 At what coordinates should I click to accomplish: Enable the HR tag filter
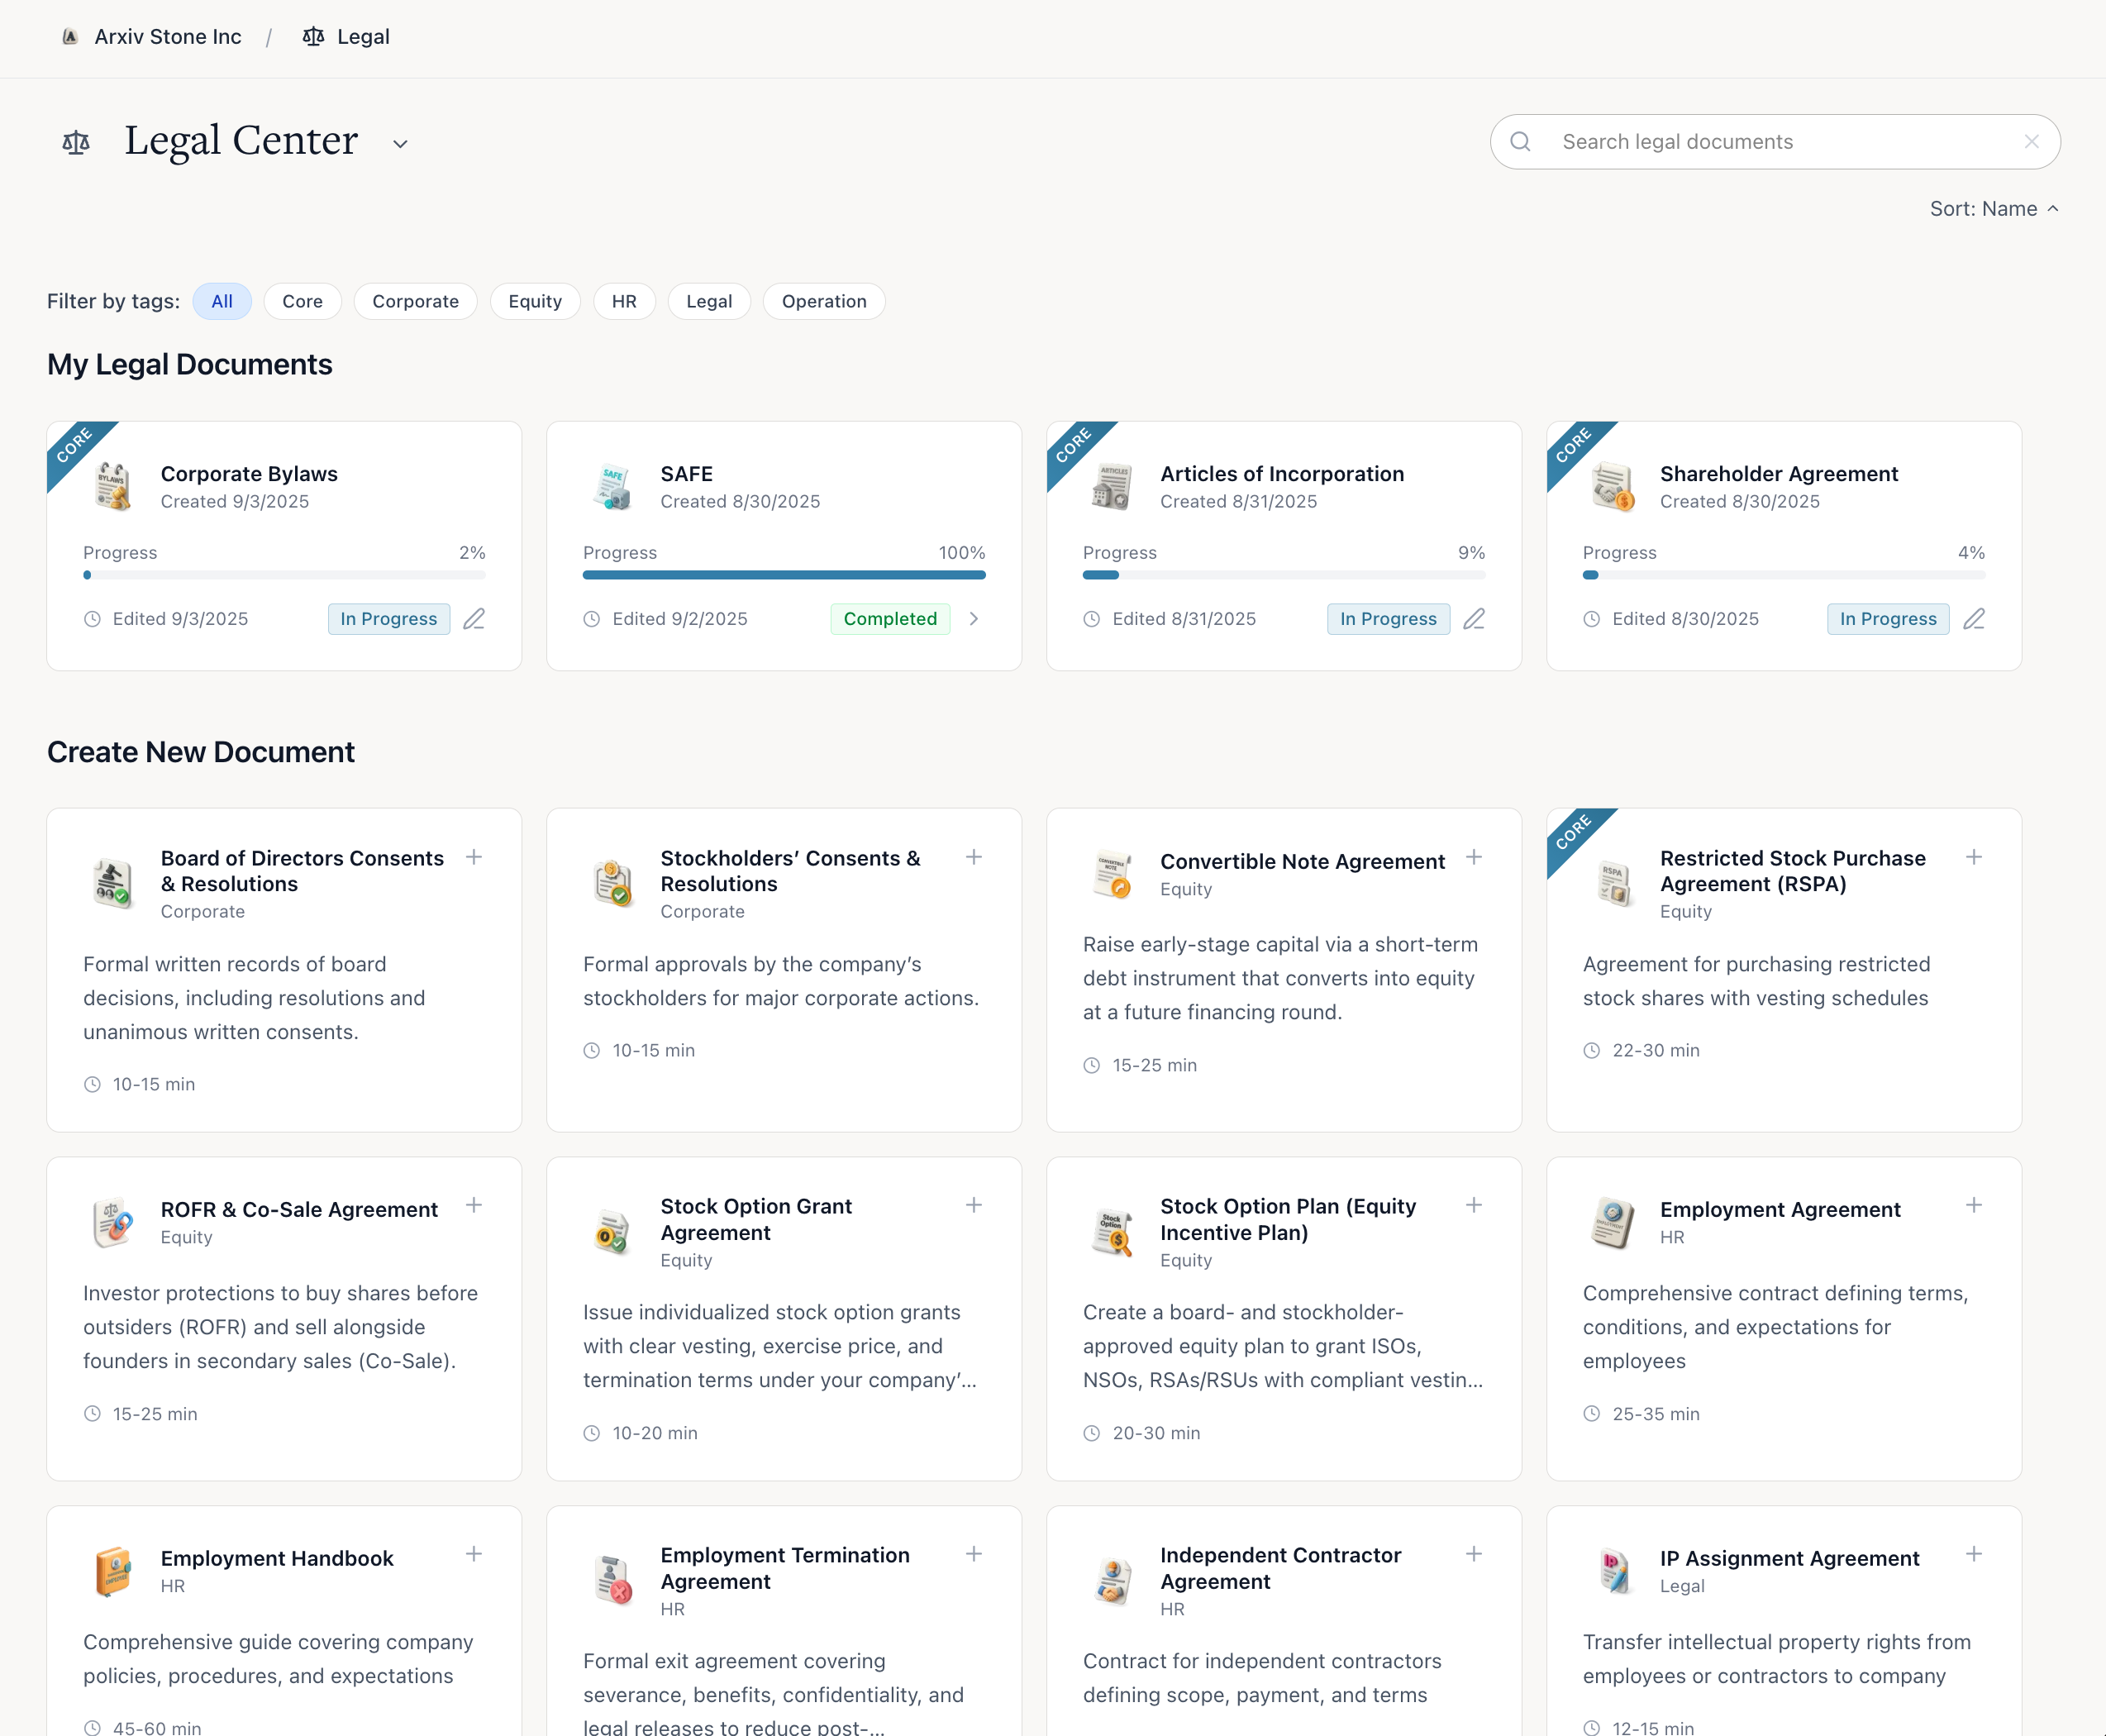(624, 301)
